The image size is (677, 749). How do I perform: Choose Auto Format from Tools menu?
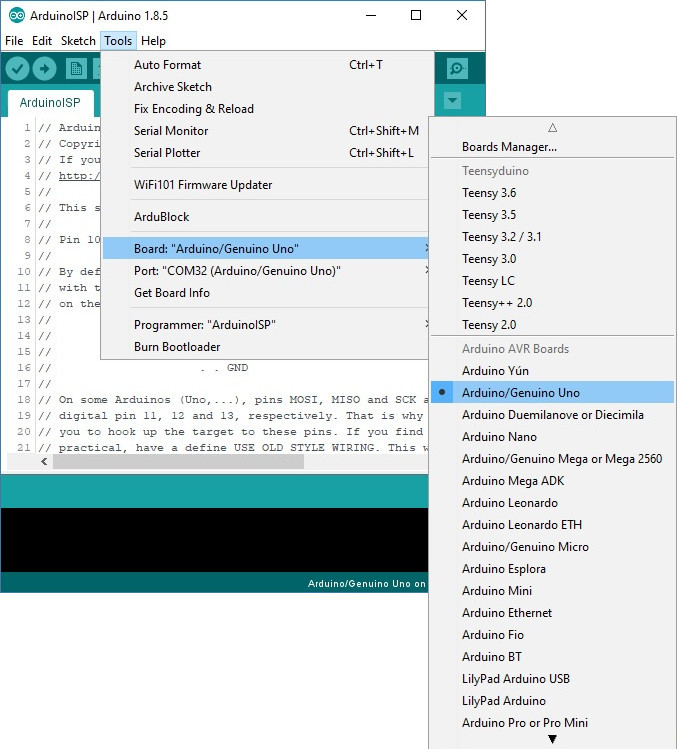point(266,65)
